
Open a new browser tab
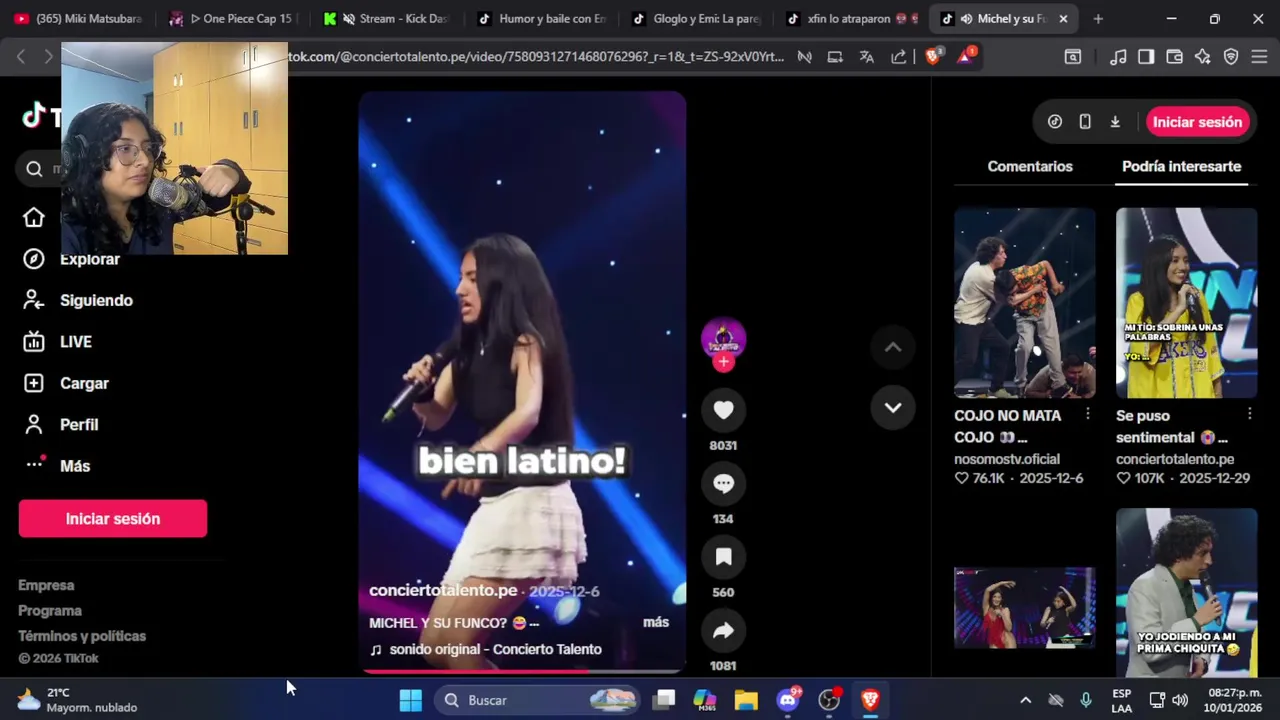point(1098,18)
